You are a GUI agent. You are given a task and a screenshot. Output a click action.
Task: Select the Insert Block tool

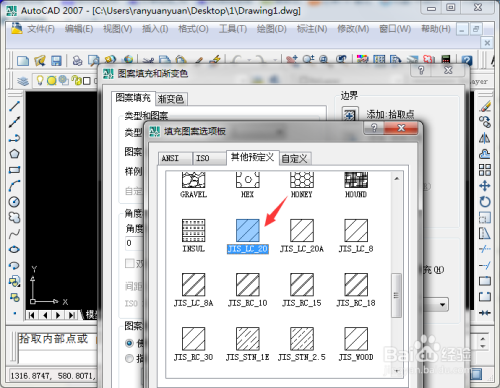14,282
